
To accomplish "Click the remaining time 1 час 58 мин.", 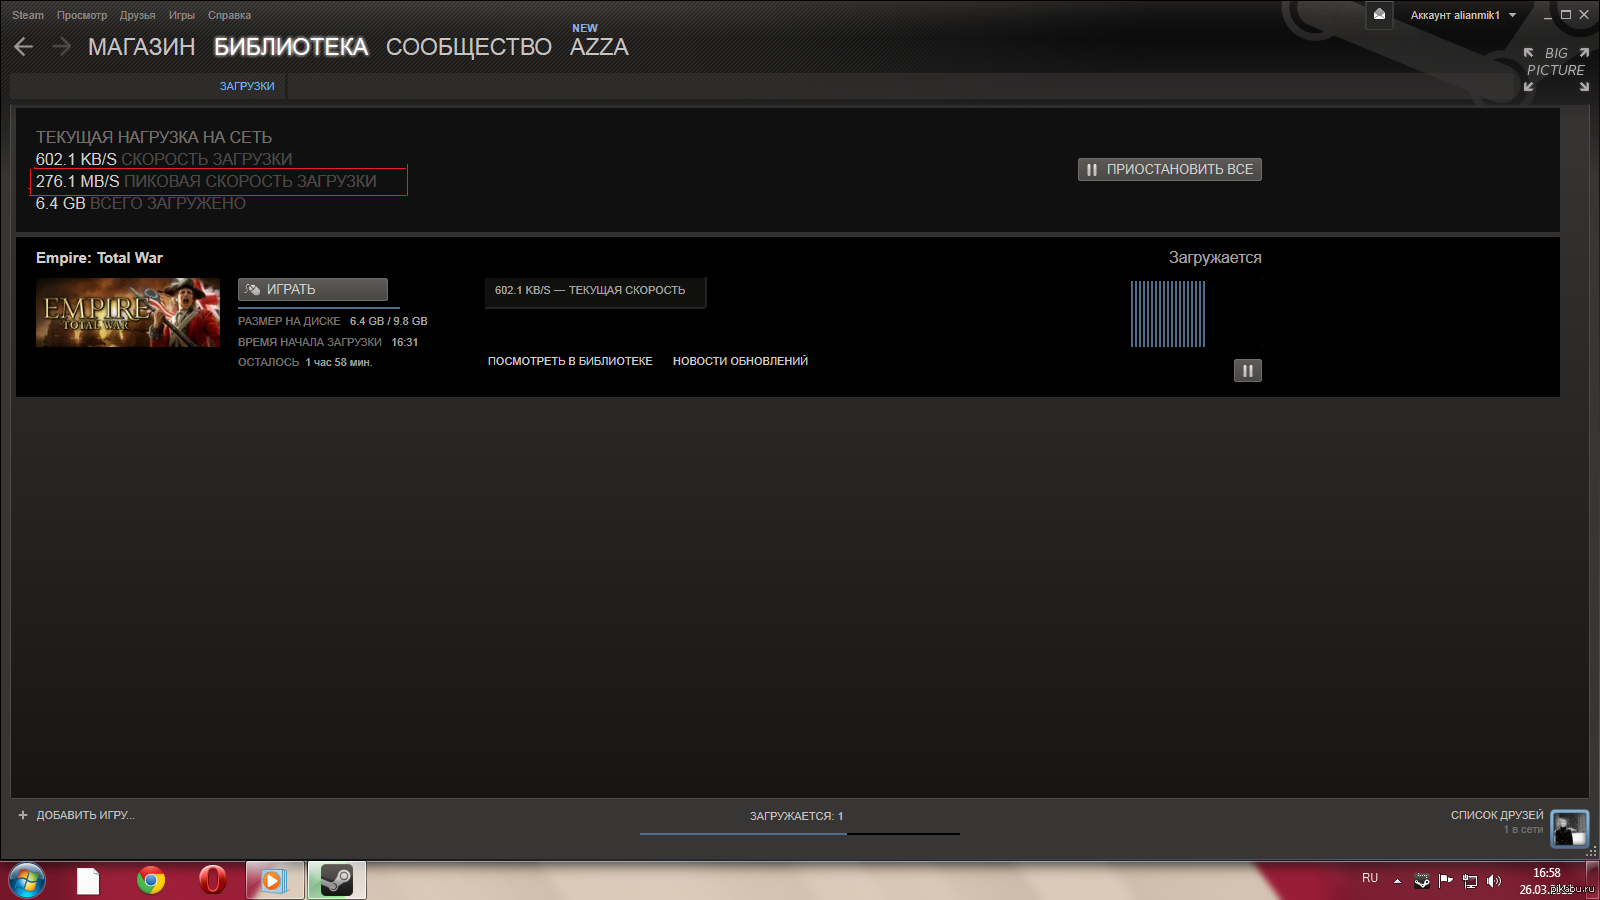I will (339, 362).
